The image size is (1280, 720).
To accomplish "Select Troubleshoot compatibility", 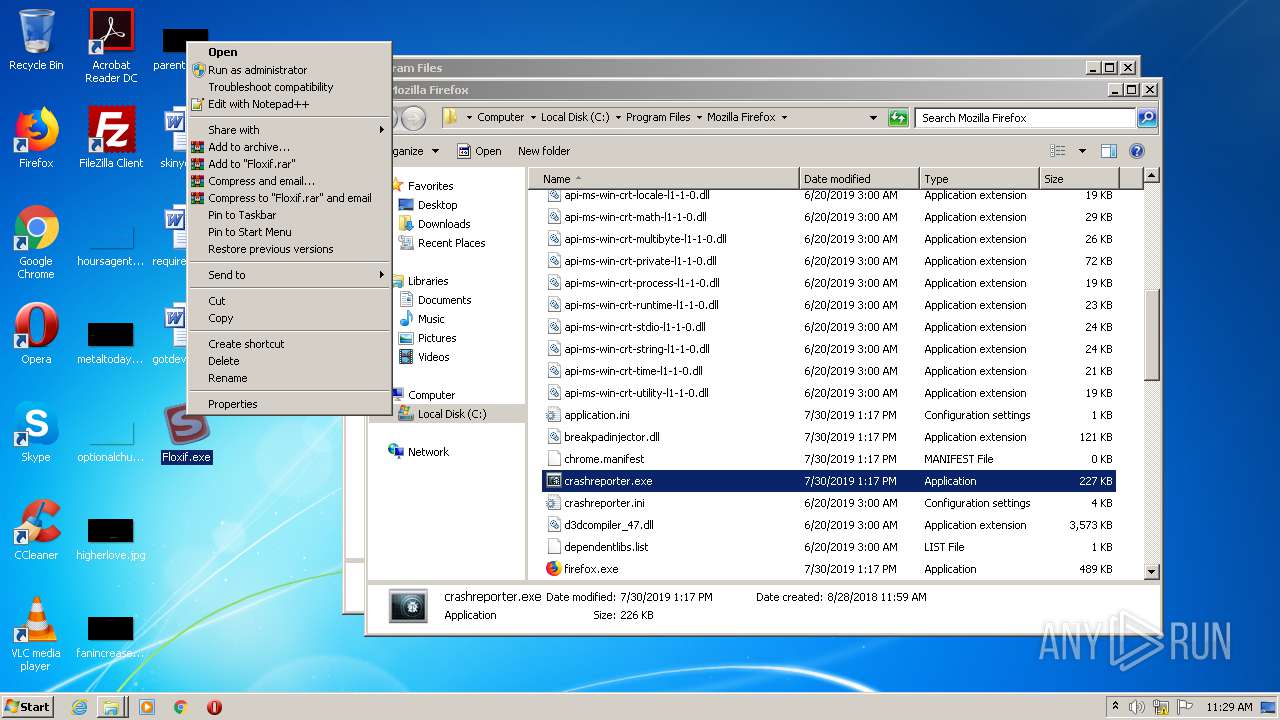I will pos(289,87).
